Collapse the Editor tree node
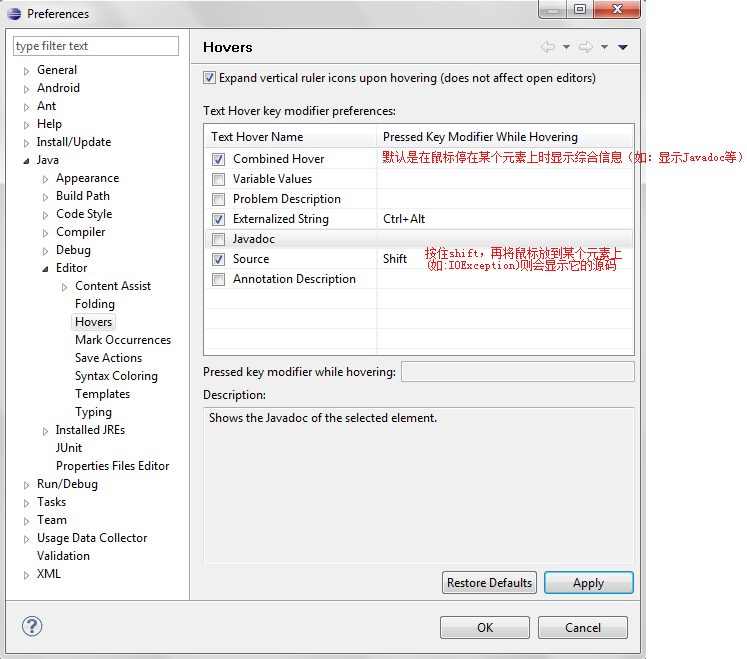 coord(45,269)
